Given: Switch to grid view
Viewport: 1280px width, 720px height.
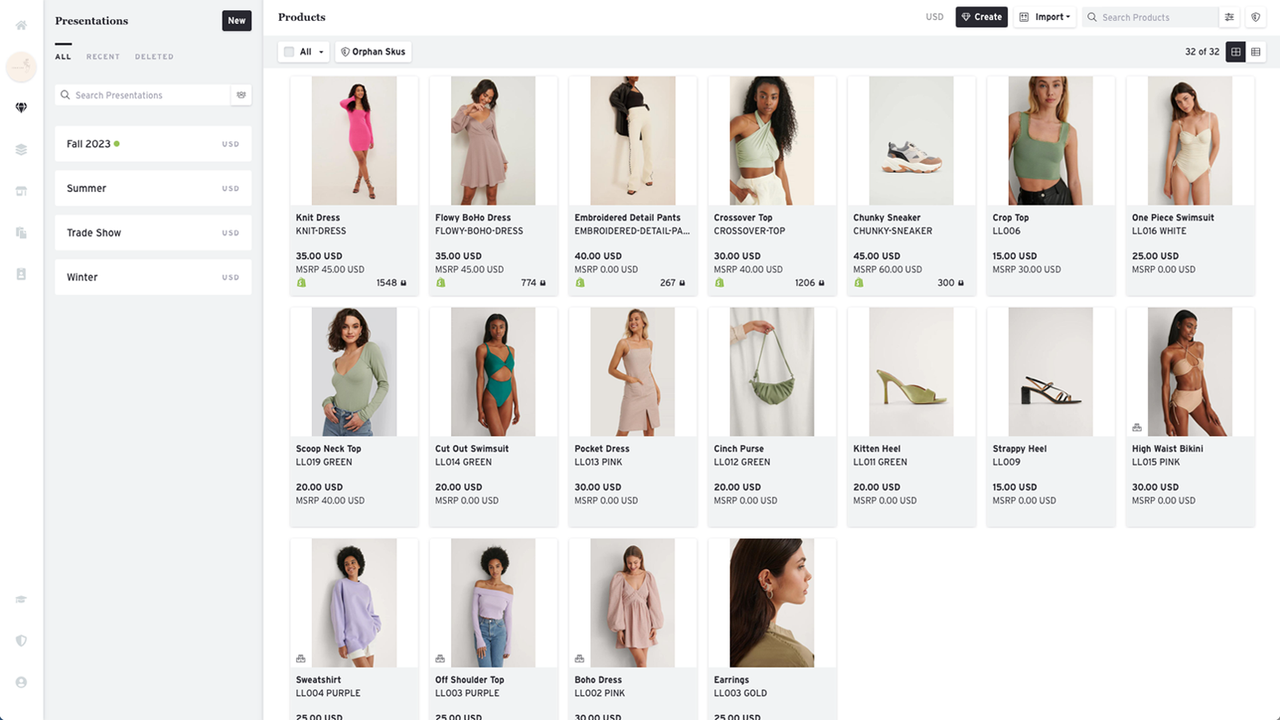Looking at the screenshot, I should pos(1236,52).
